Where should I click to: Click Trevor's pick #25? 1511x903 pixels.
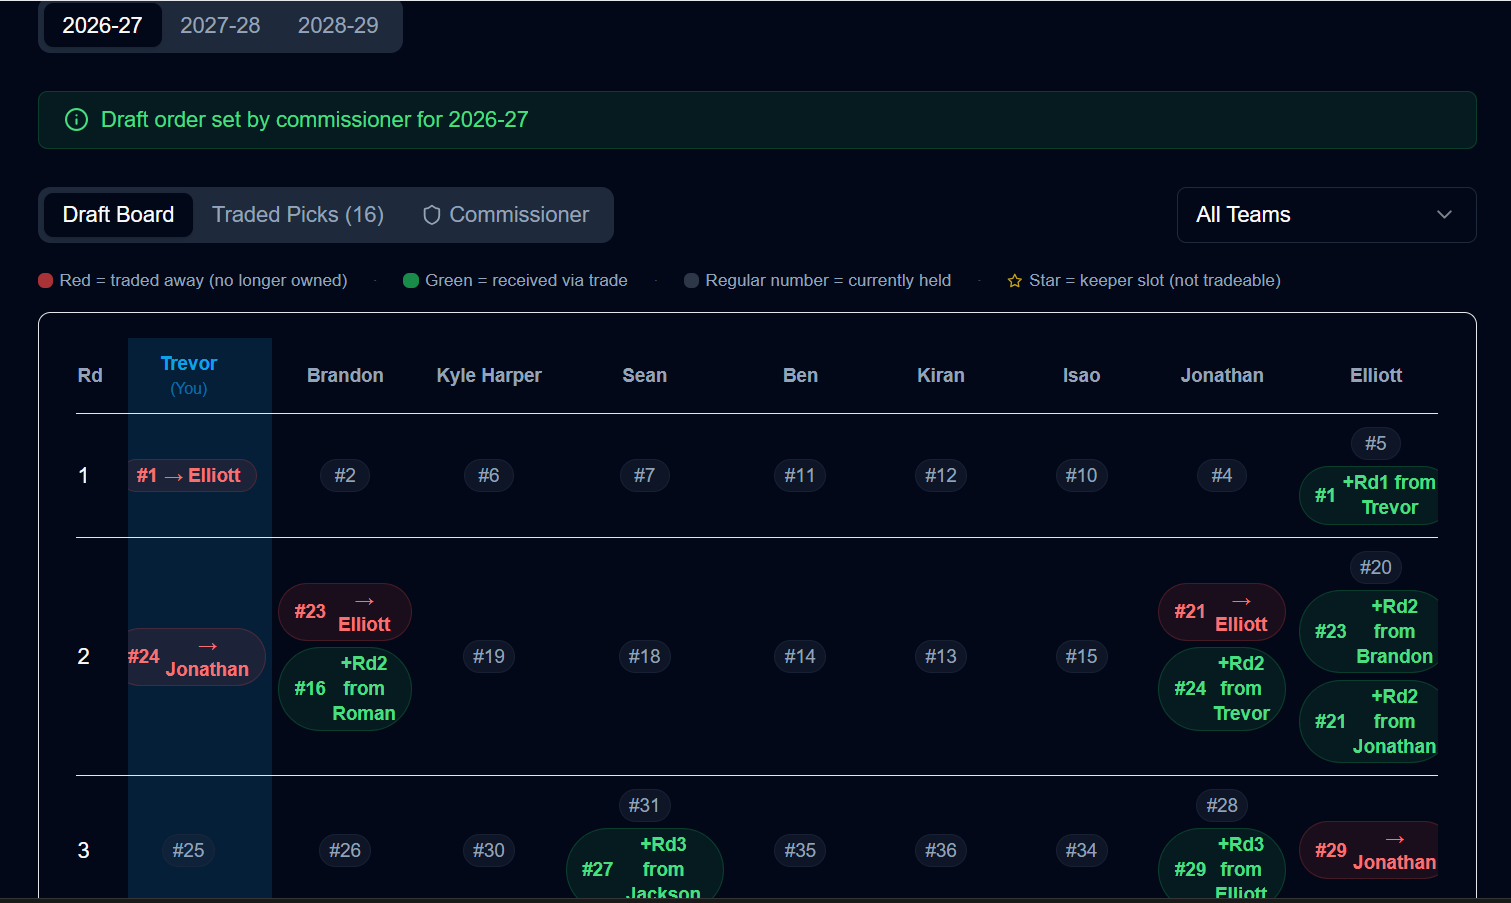pyautogui.click(x=188, y=851)
